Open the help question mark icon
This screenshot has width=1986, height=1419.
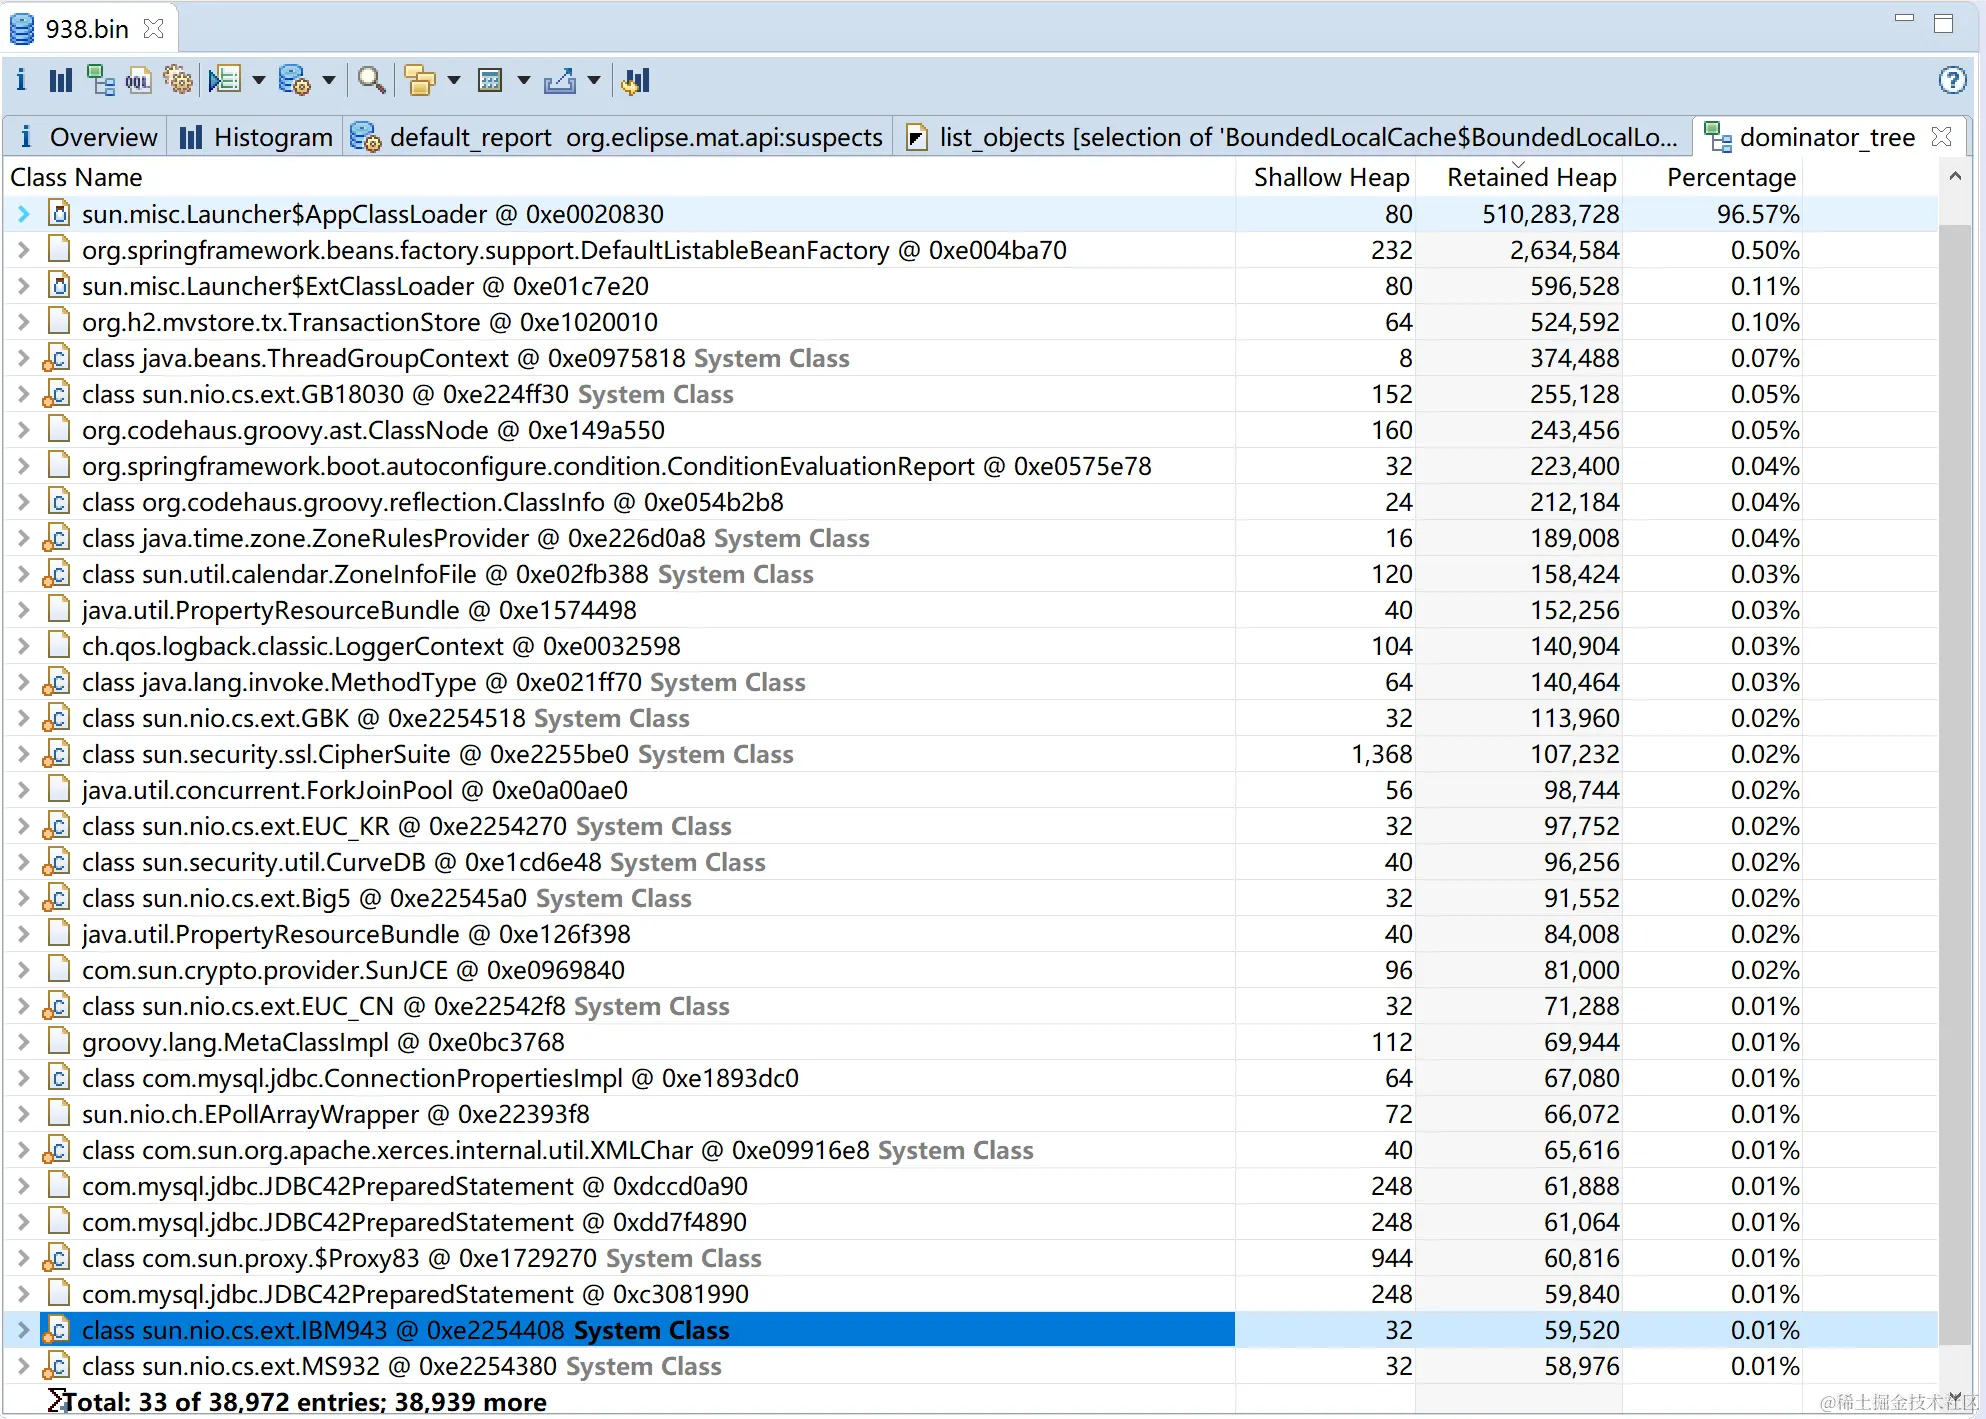(x=1952, y=80)
